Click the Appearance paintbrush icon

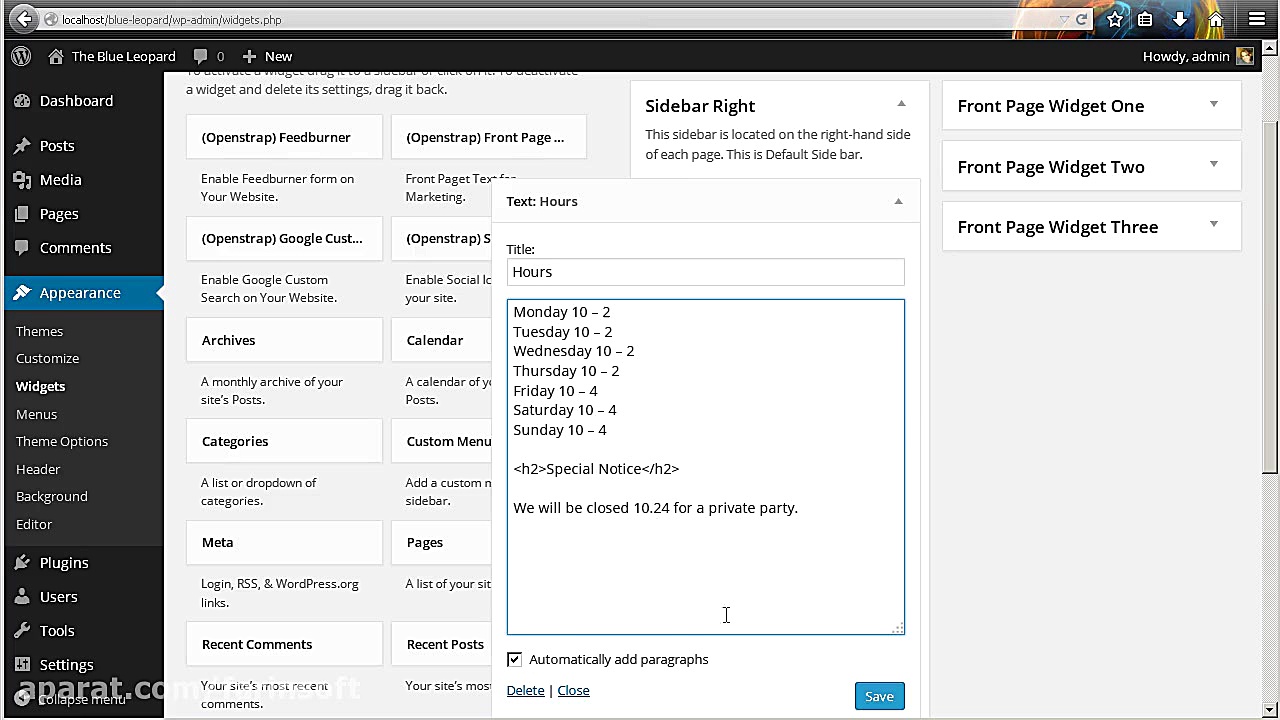coord(22,293)
